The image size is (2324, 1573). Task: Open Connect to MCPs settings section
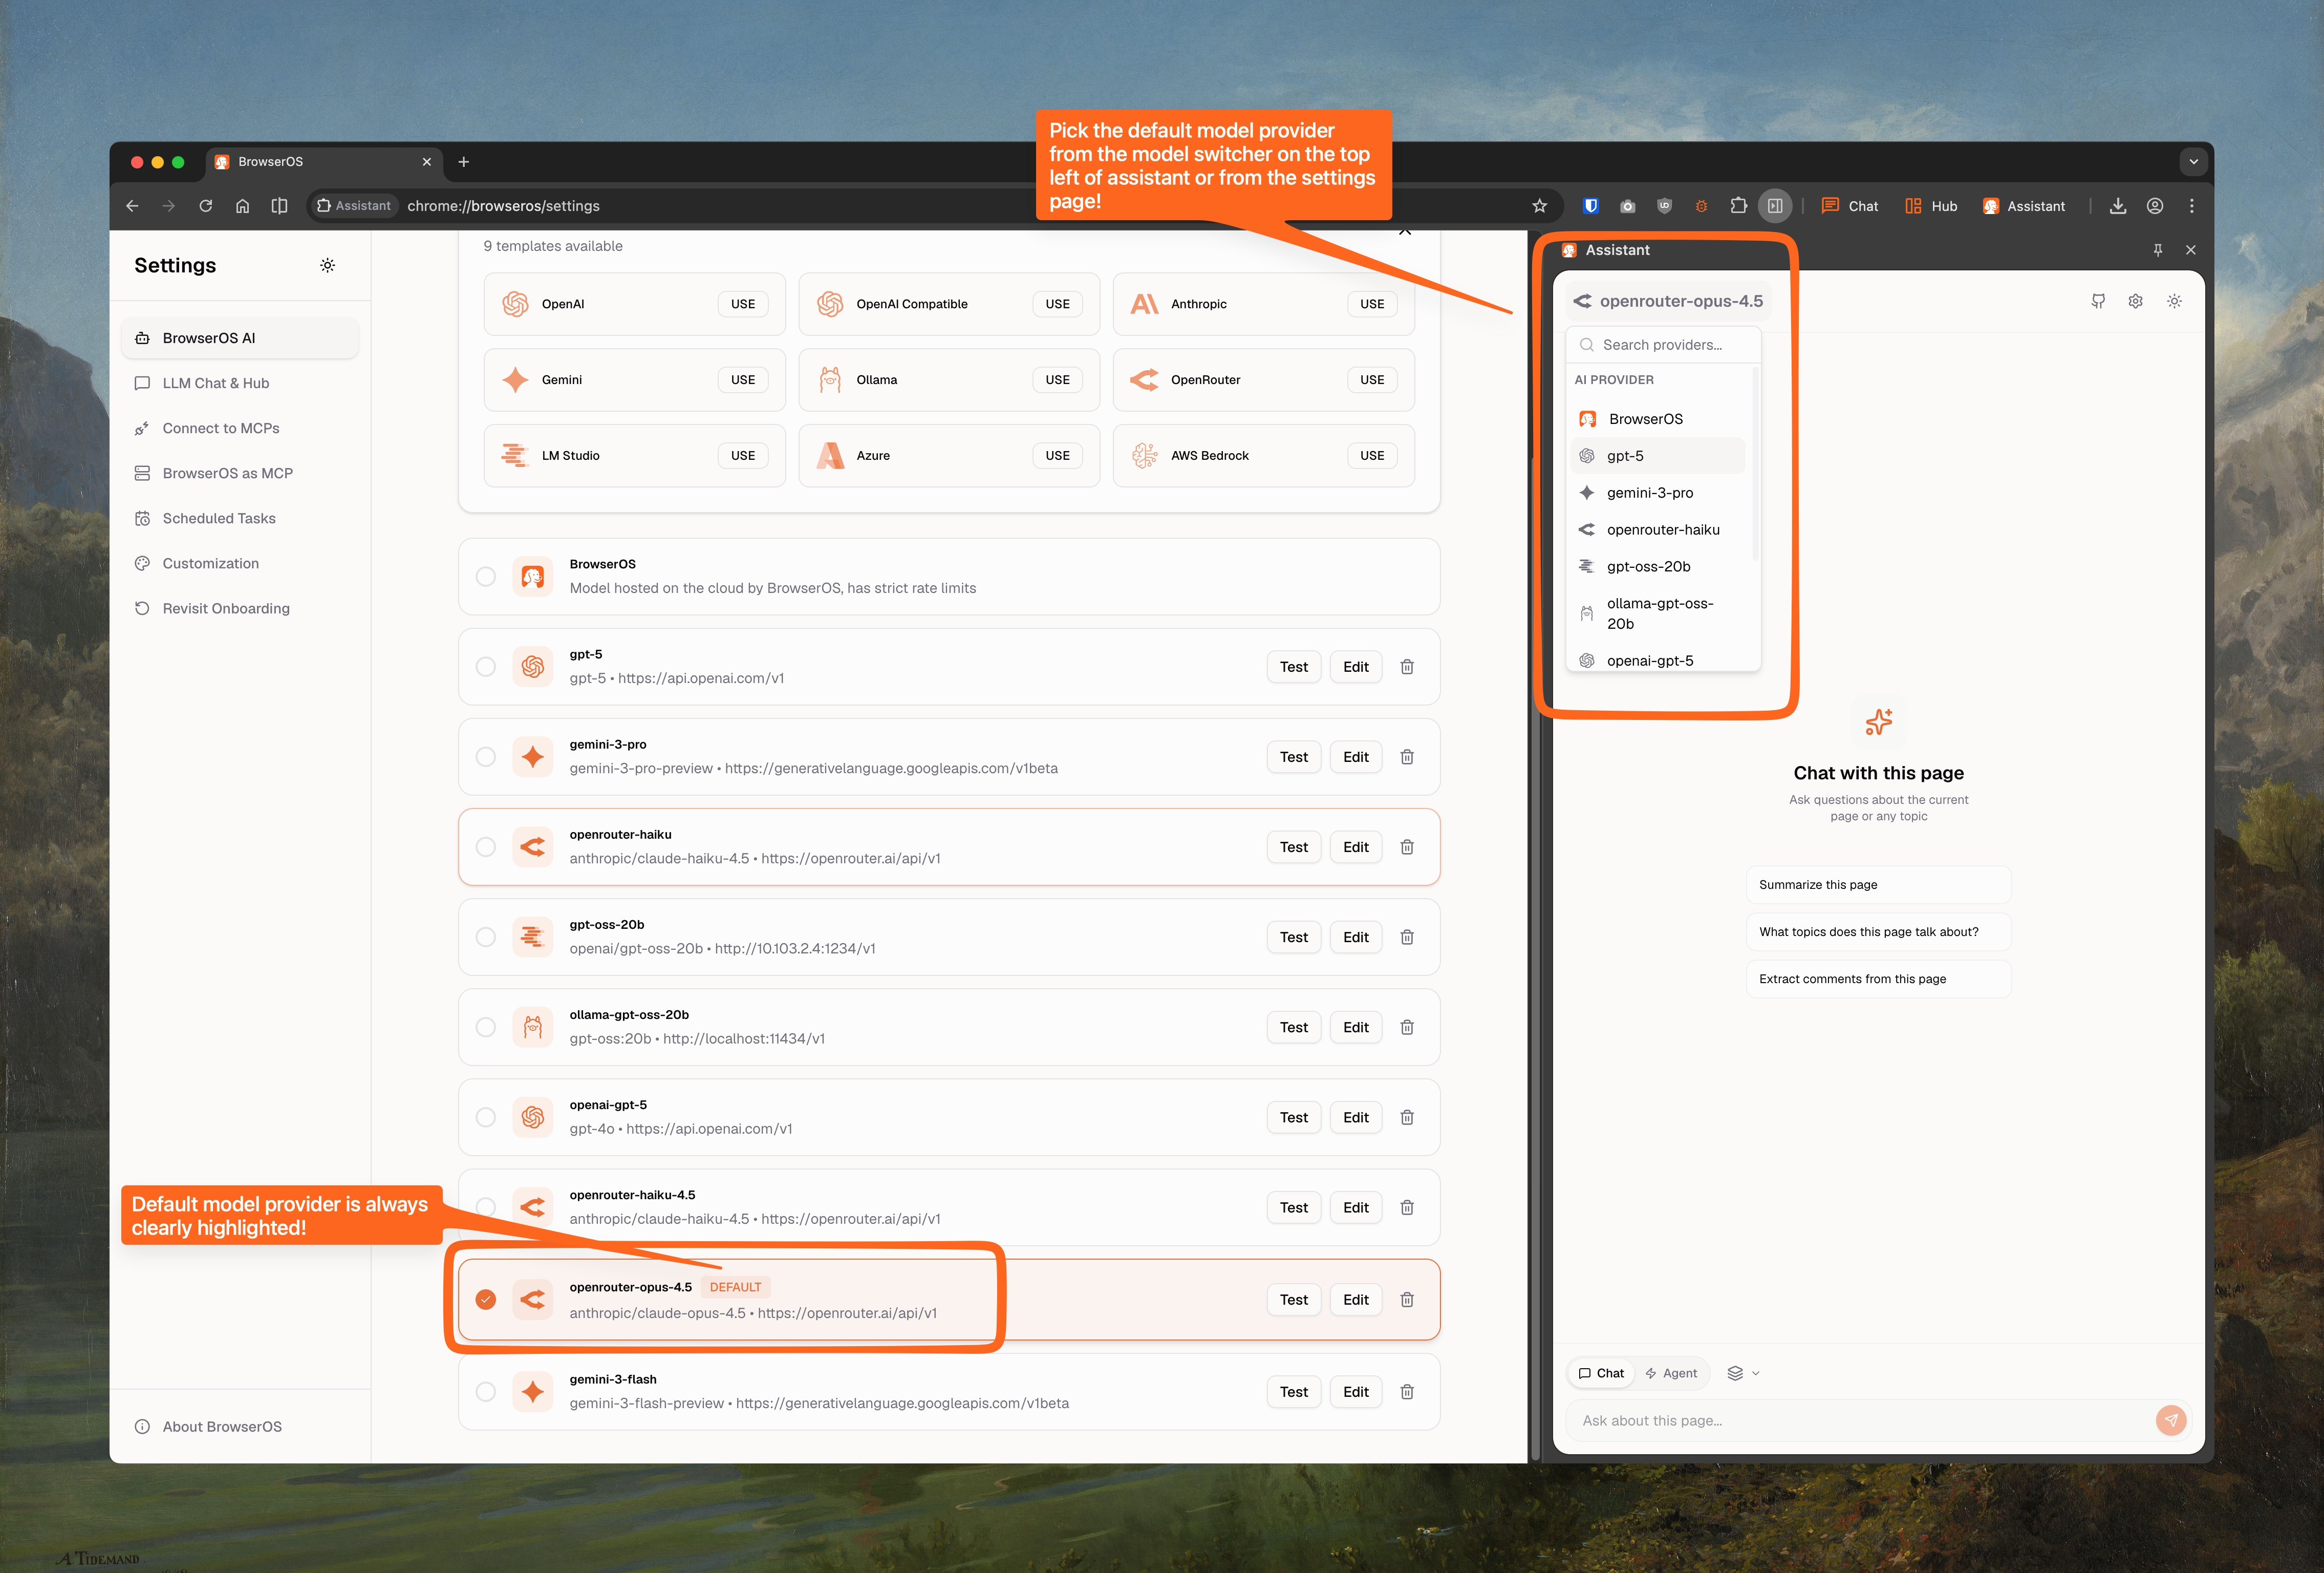221,428
